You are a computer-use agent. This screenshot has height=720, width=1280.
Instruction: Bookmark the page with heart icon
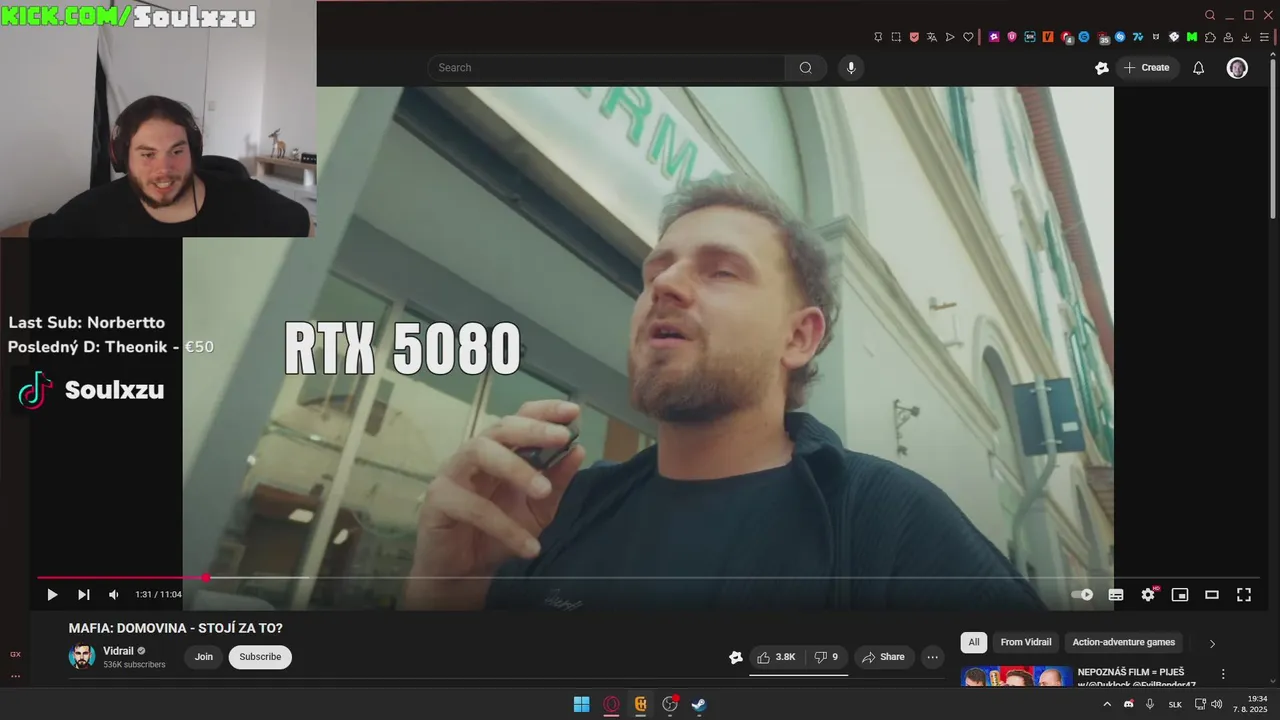point(968,37)
